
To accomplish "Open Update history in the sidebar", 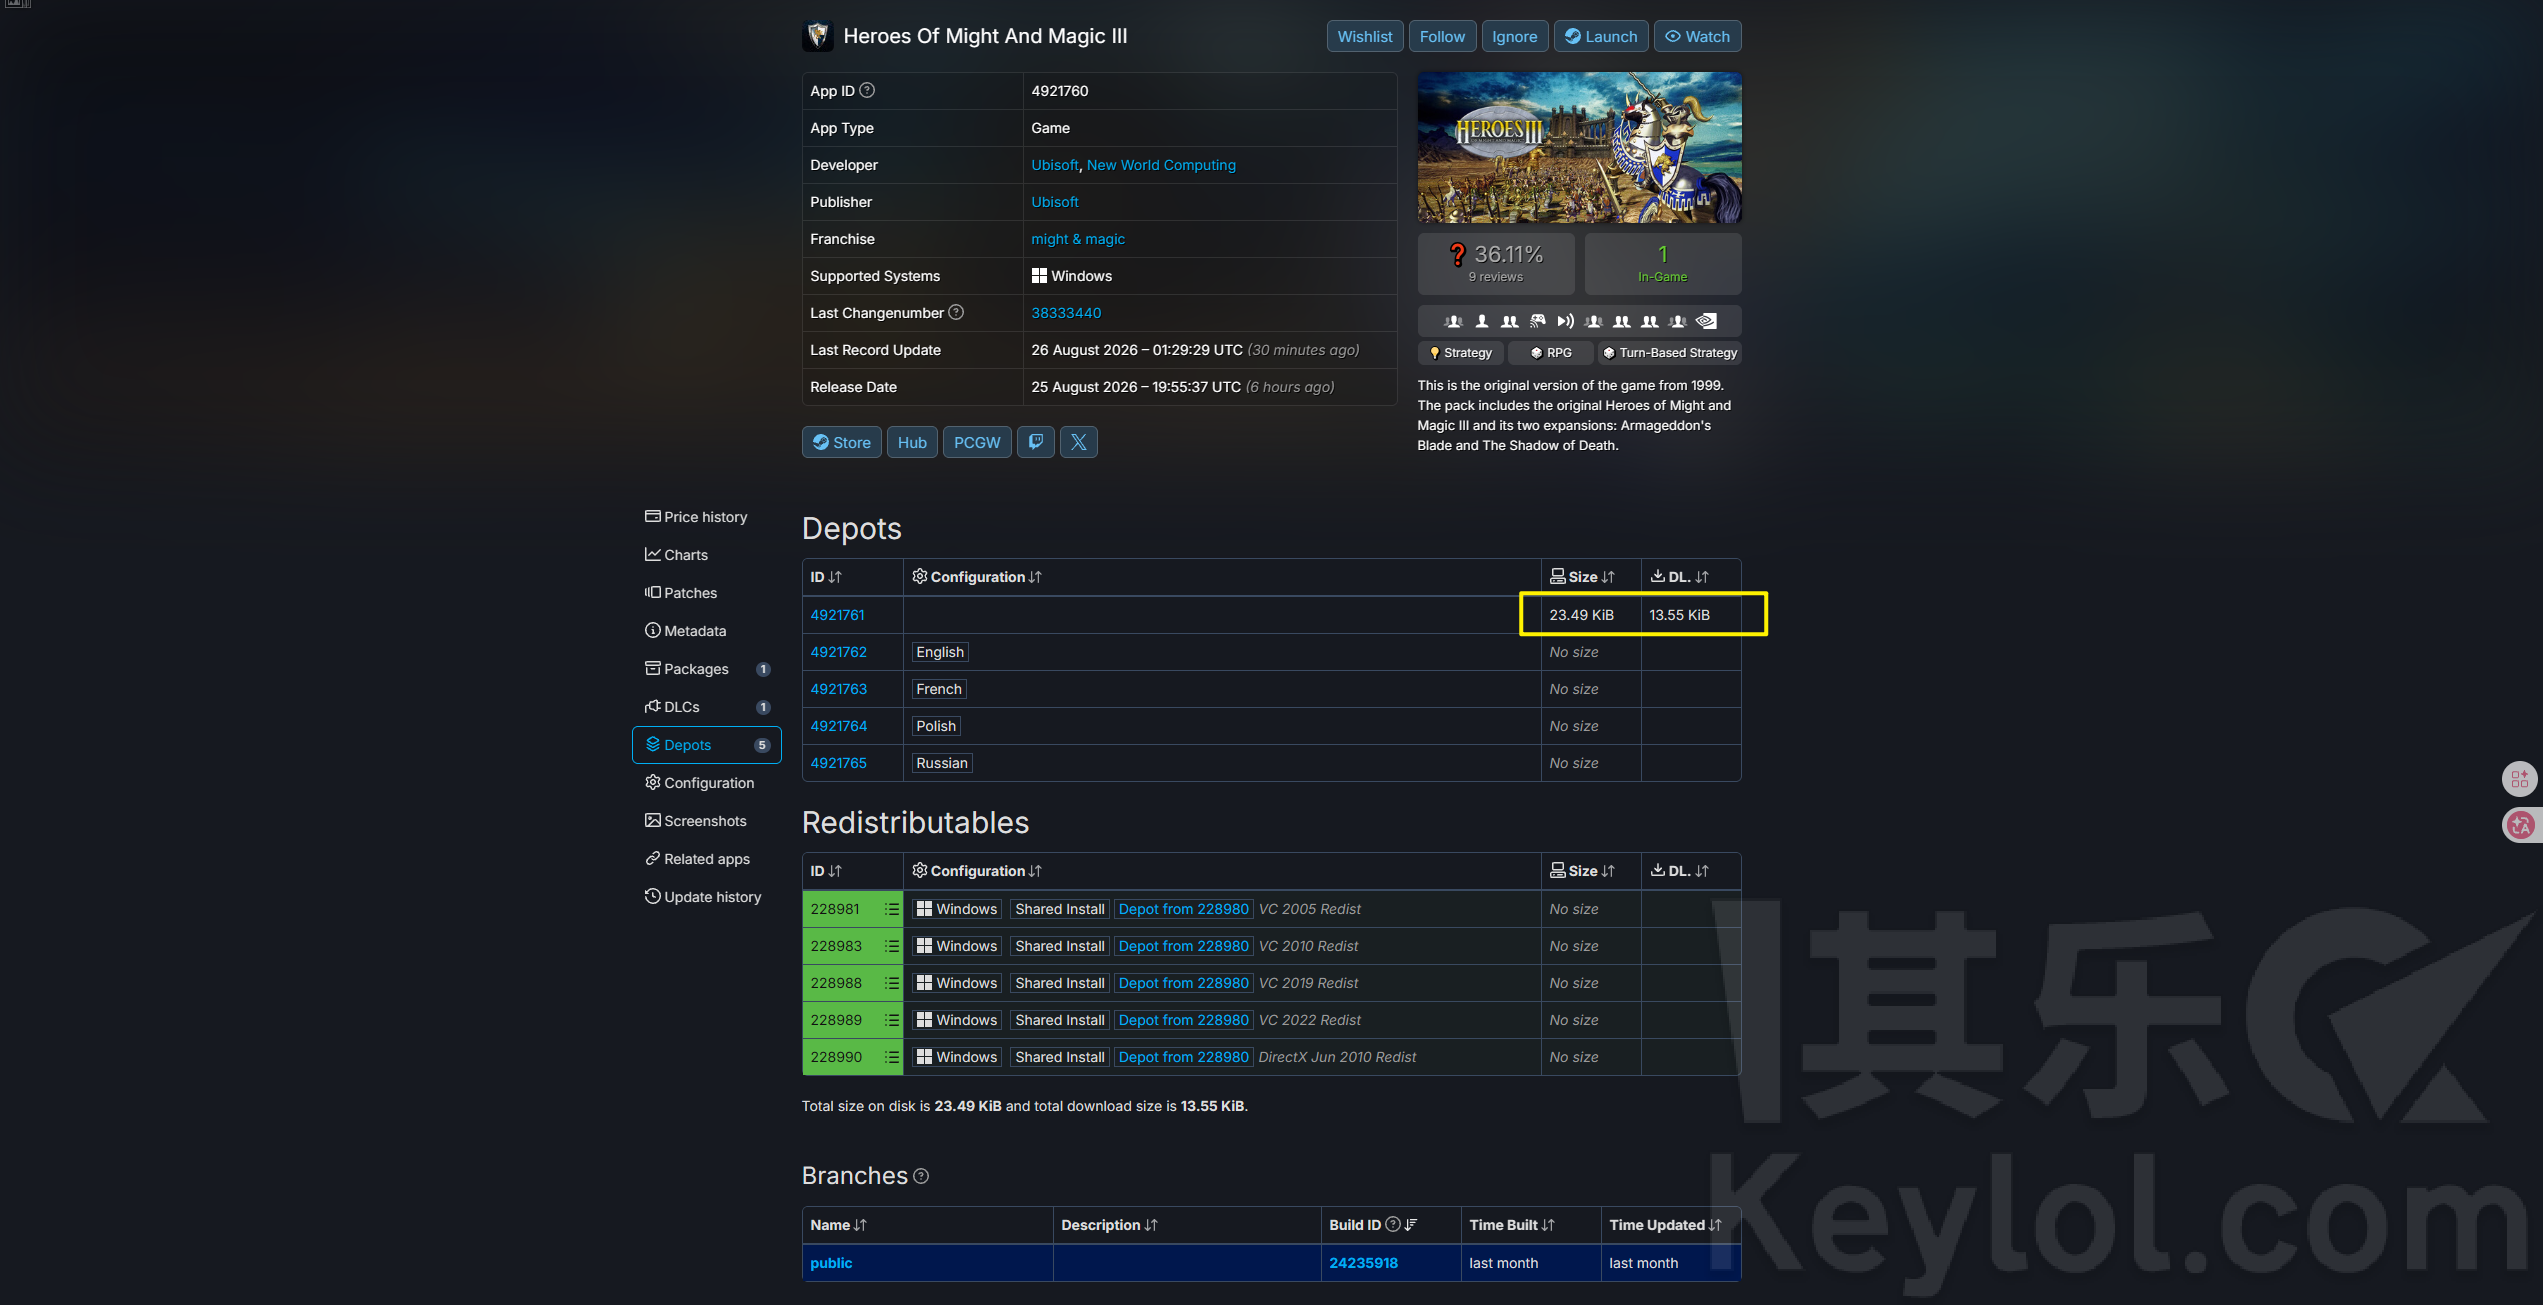I will click(707, 897).
